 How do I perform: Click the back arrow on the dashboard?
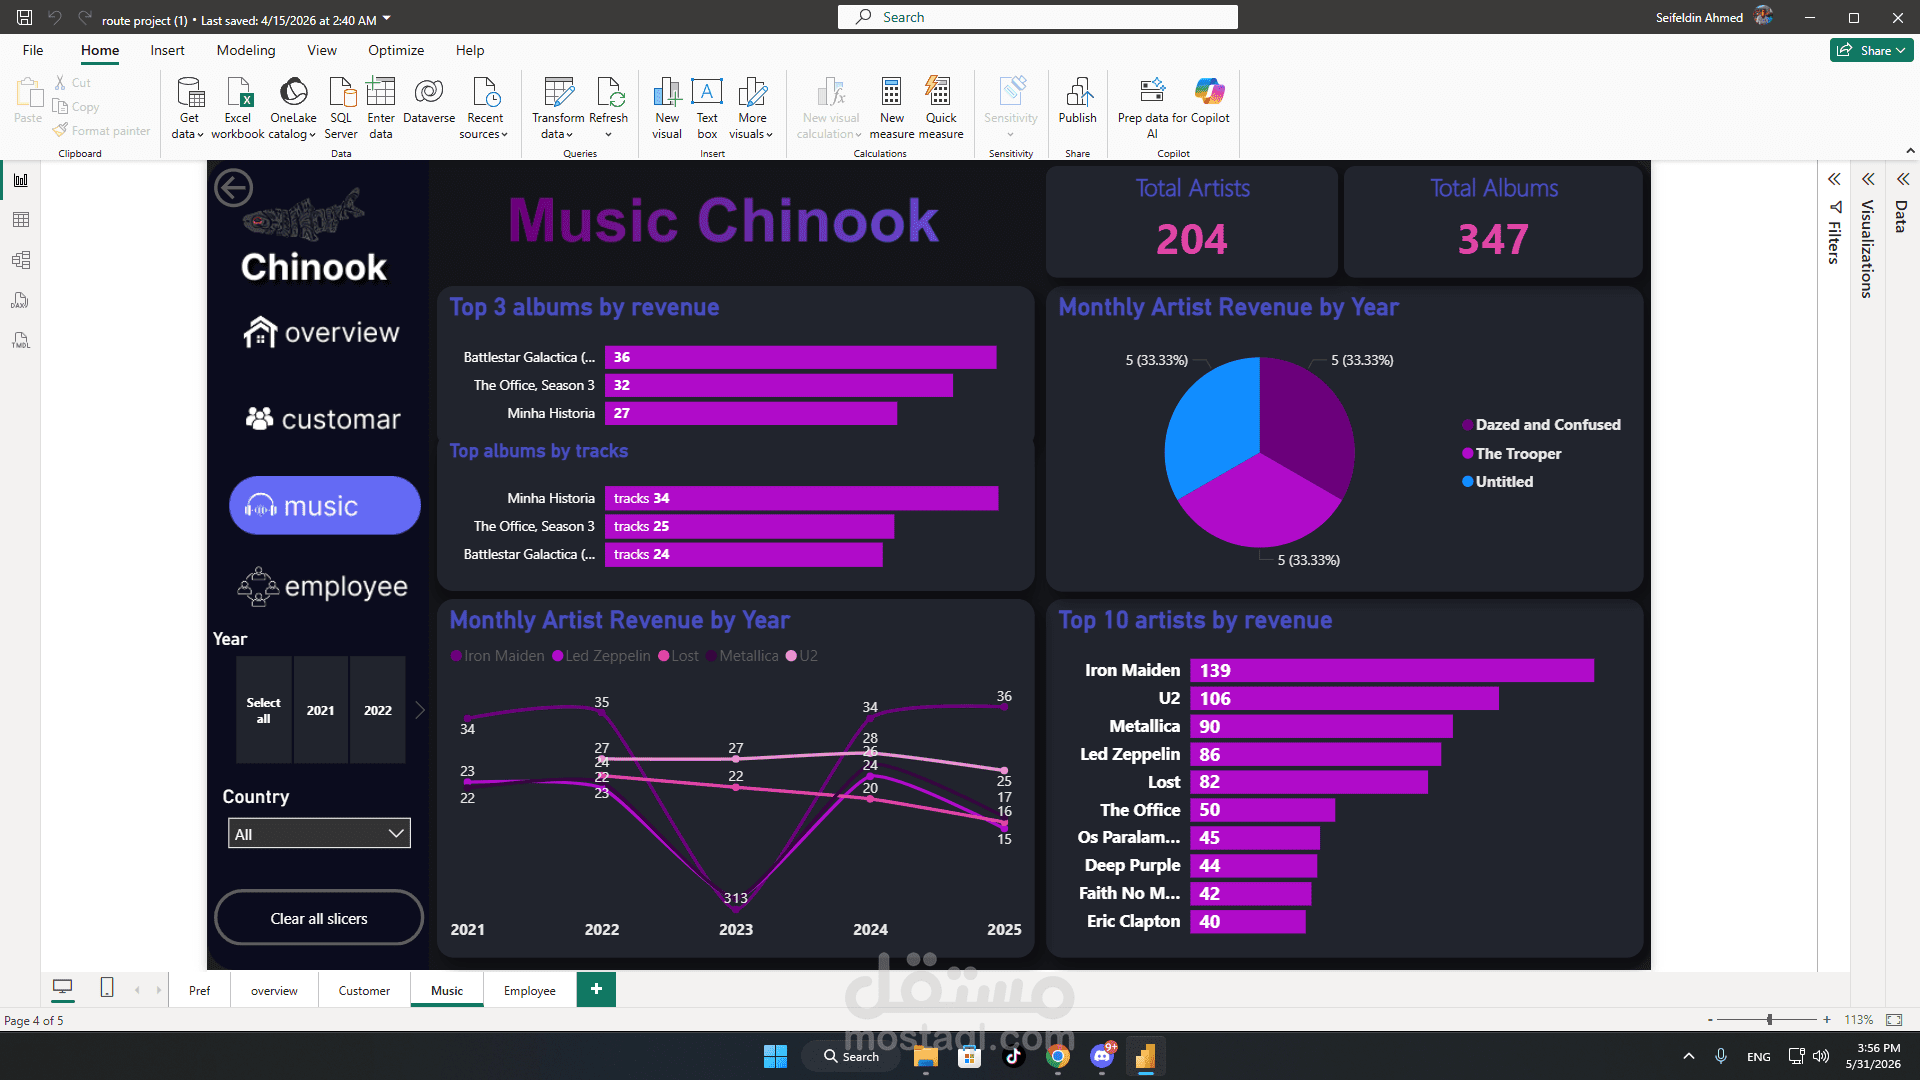[233, 188]
